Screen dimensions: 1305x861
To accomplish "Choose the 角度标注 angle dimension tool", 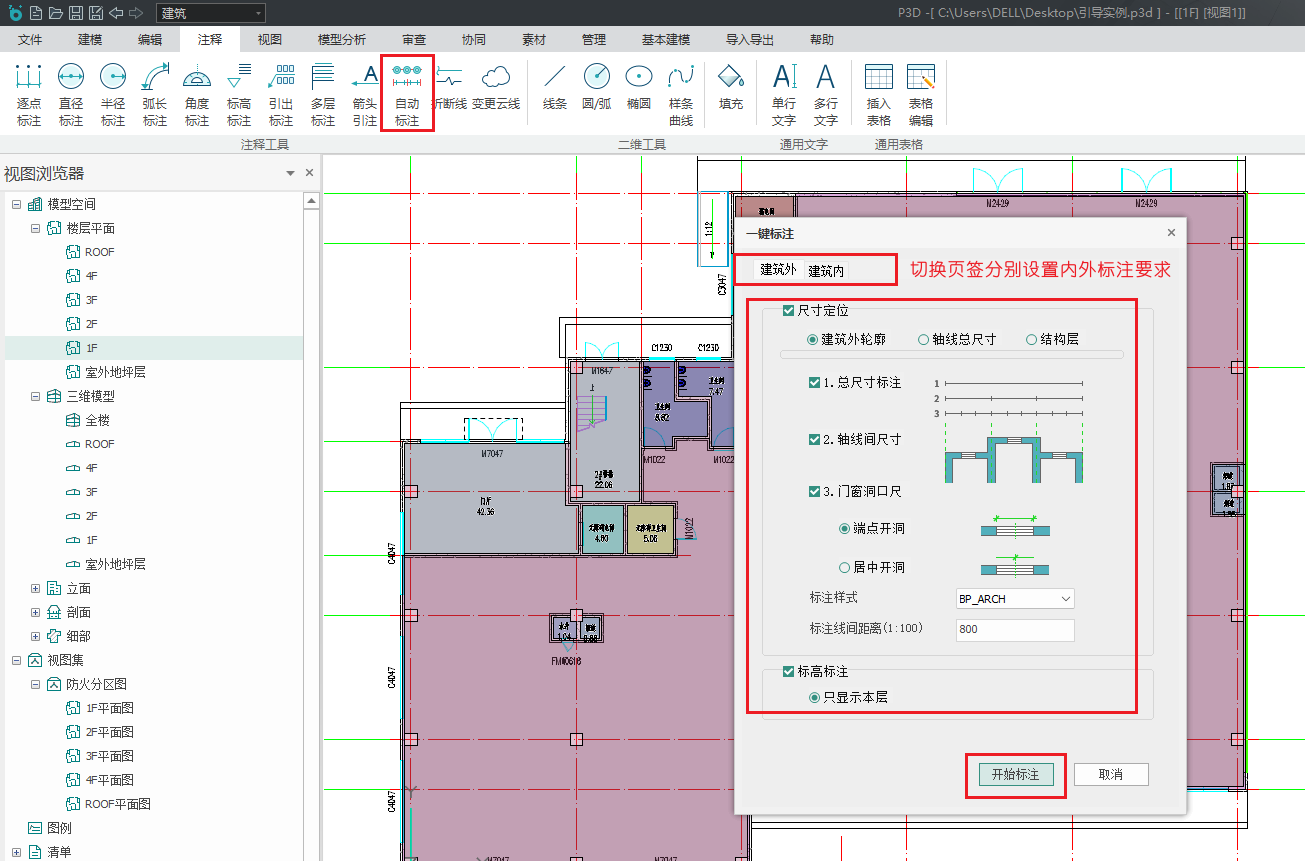I will click(x=197, y=95).
